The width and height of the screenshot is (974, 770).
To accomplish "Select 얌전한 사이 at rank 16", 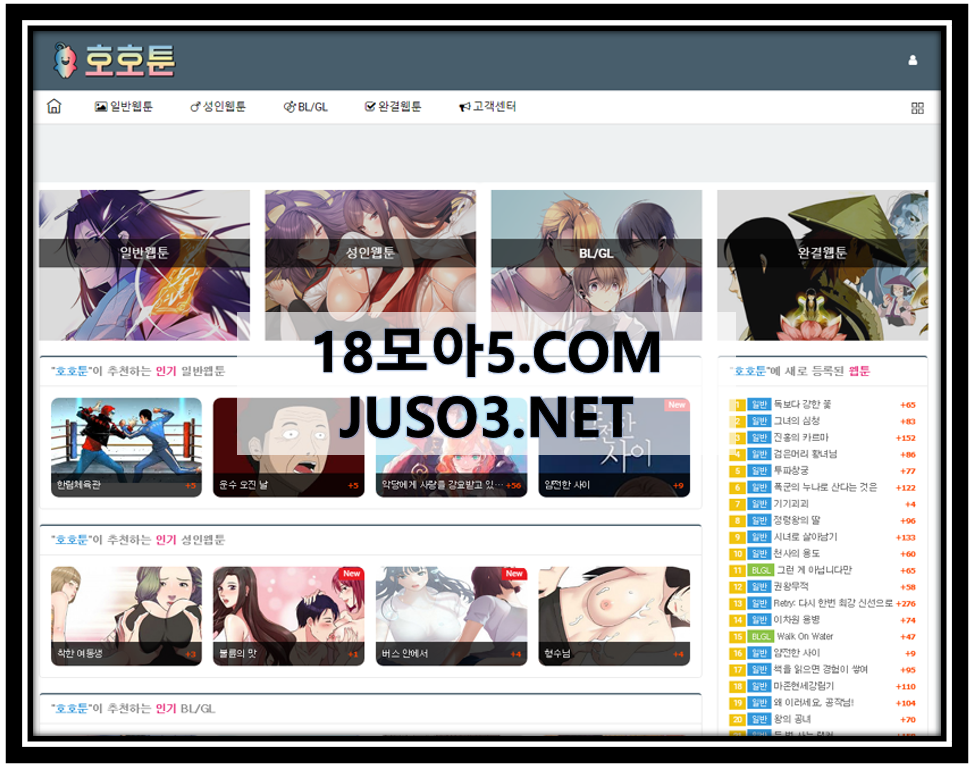I will point(796,653).
